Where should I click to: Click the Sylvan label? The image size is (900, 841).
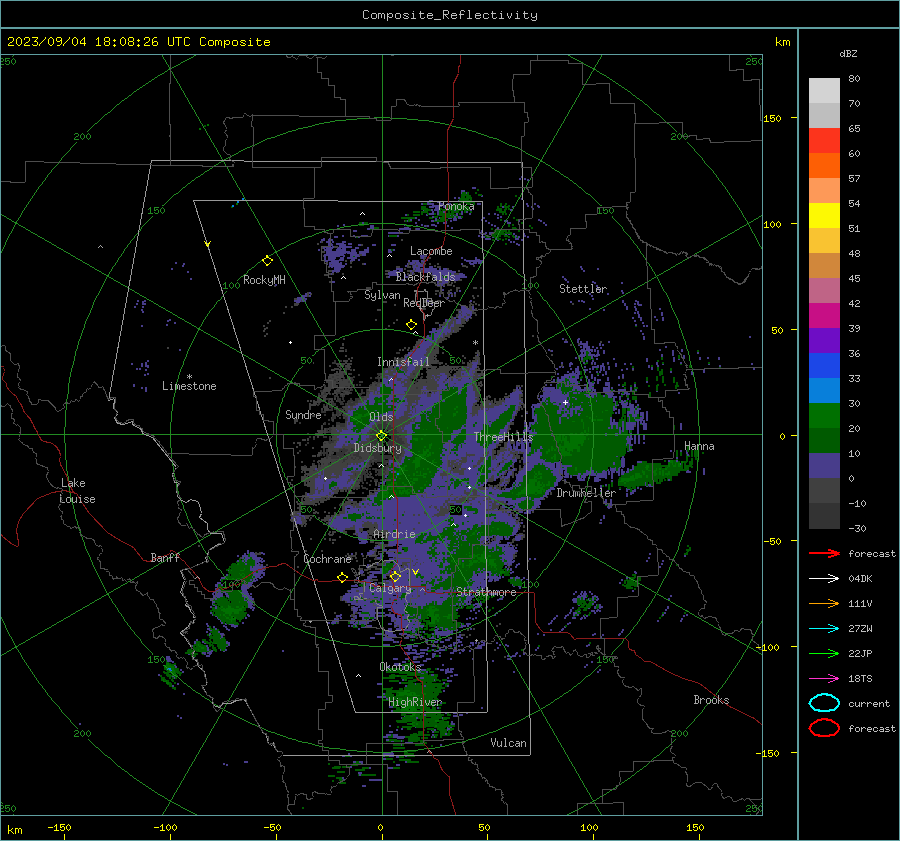pyautogui.click(x=382, y=295)
